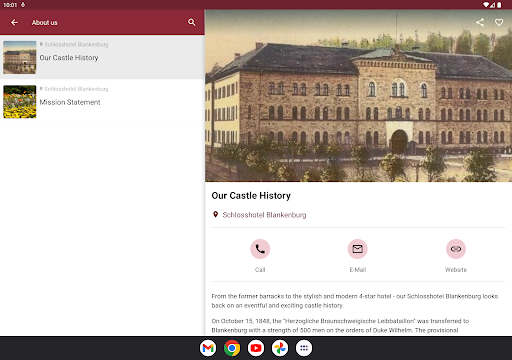Image resolution: width=512 pixels, height=360 pixels.
Task: Open YouTube from the taskbar
Action: click(x=256, y=348)
